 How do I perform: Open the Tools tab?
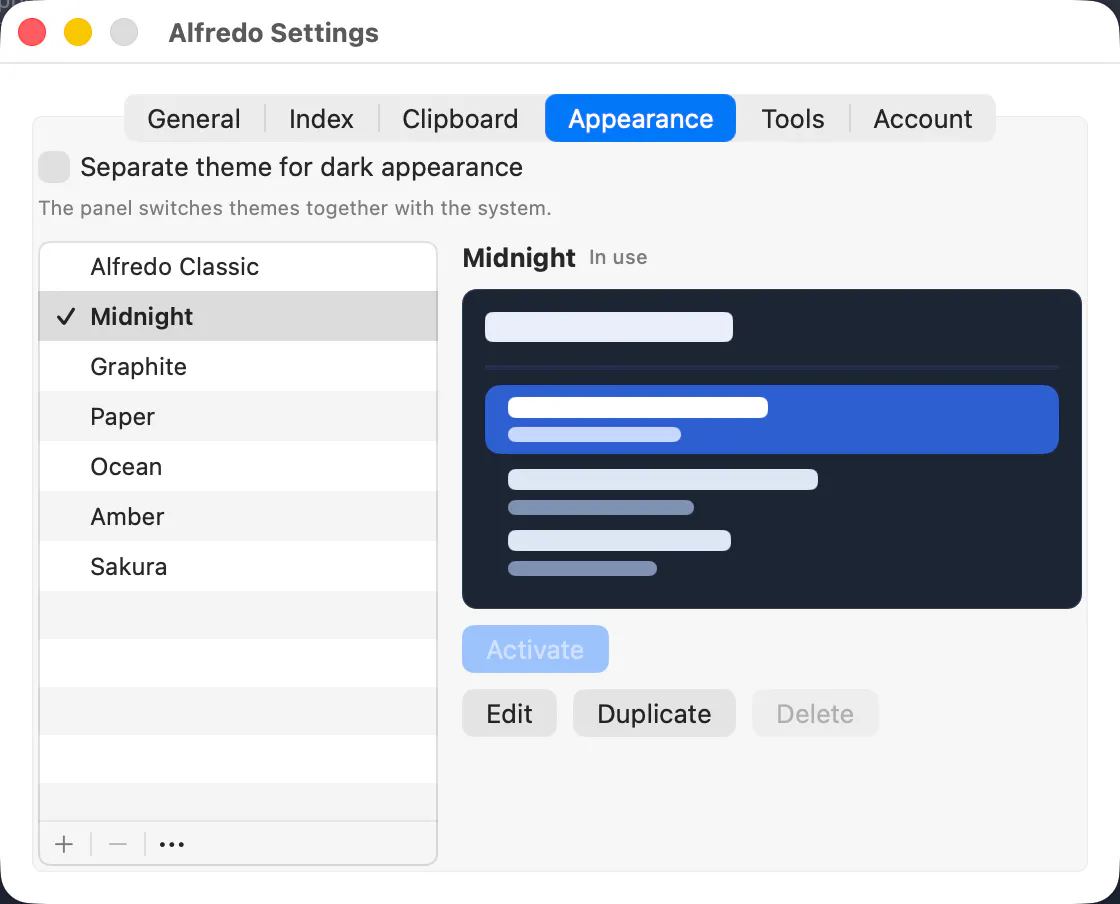793,119
